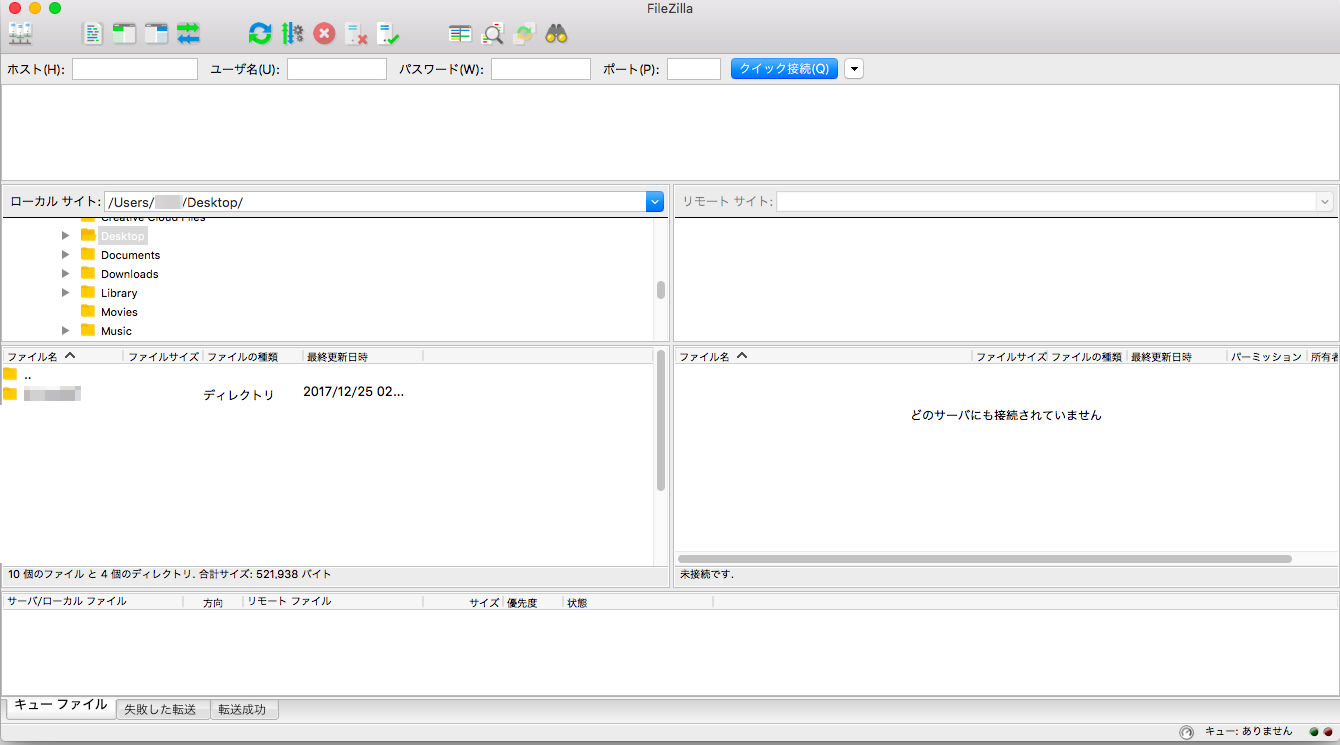Open quick connect history dropdown arrow
Screen dimensions: 1340x745
[x=854, y=69]
